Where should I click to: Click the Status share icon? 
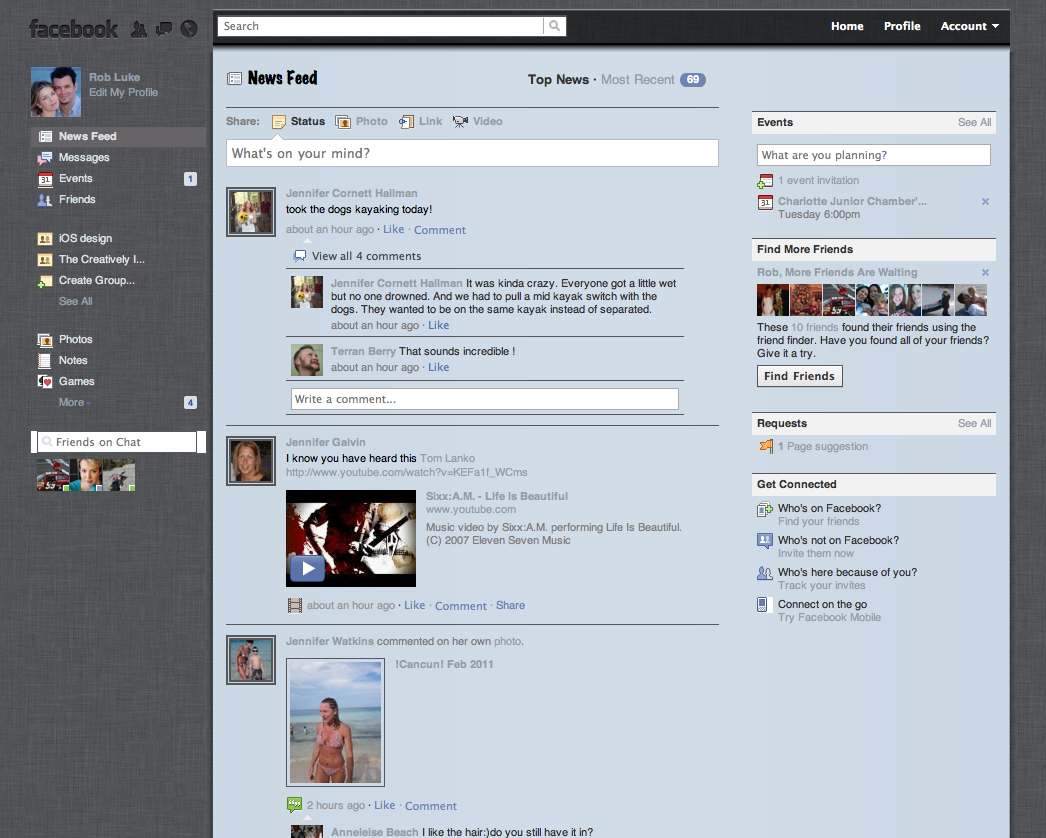pos(279,121)
